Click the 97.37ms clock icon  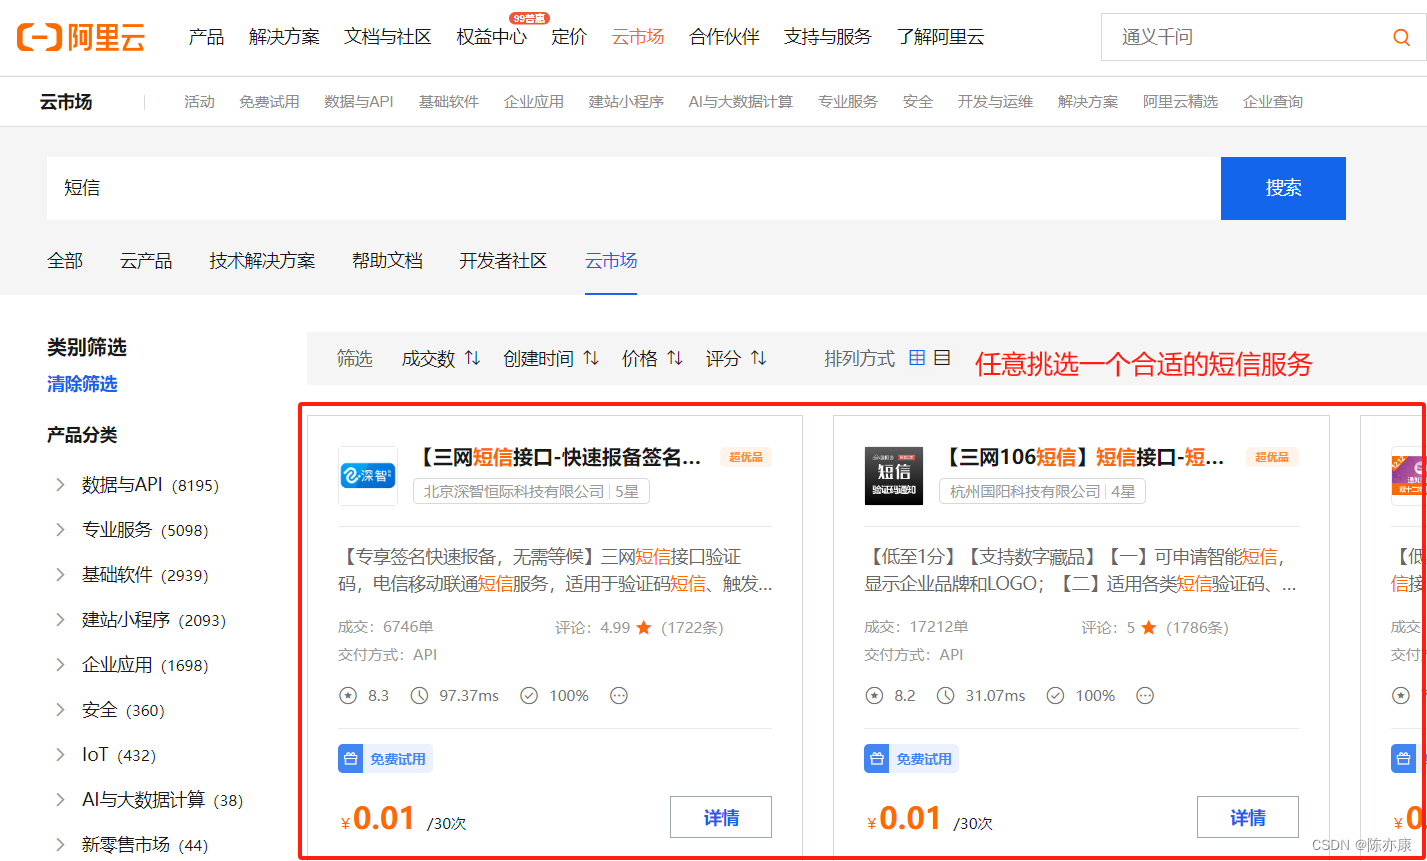419,695
